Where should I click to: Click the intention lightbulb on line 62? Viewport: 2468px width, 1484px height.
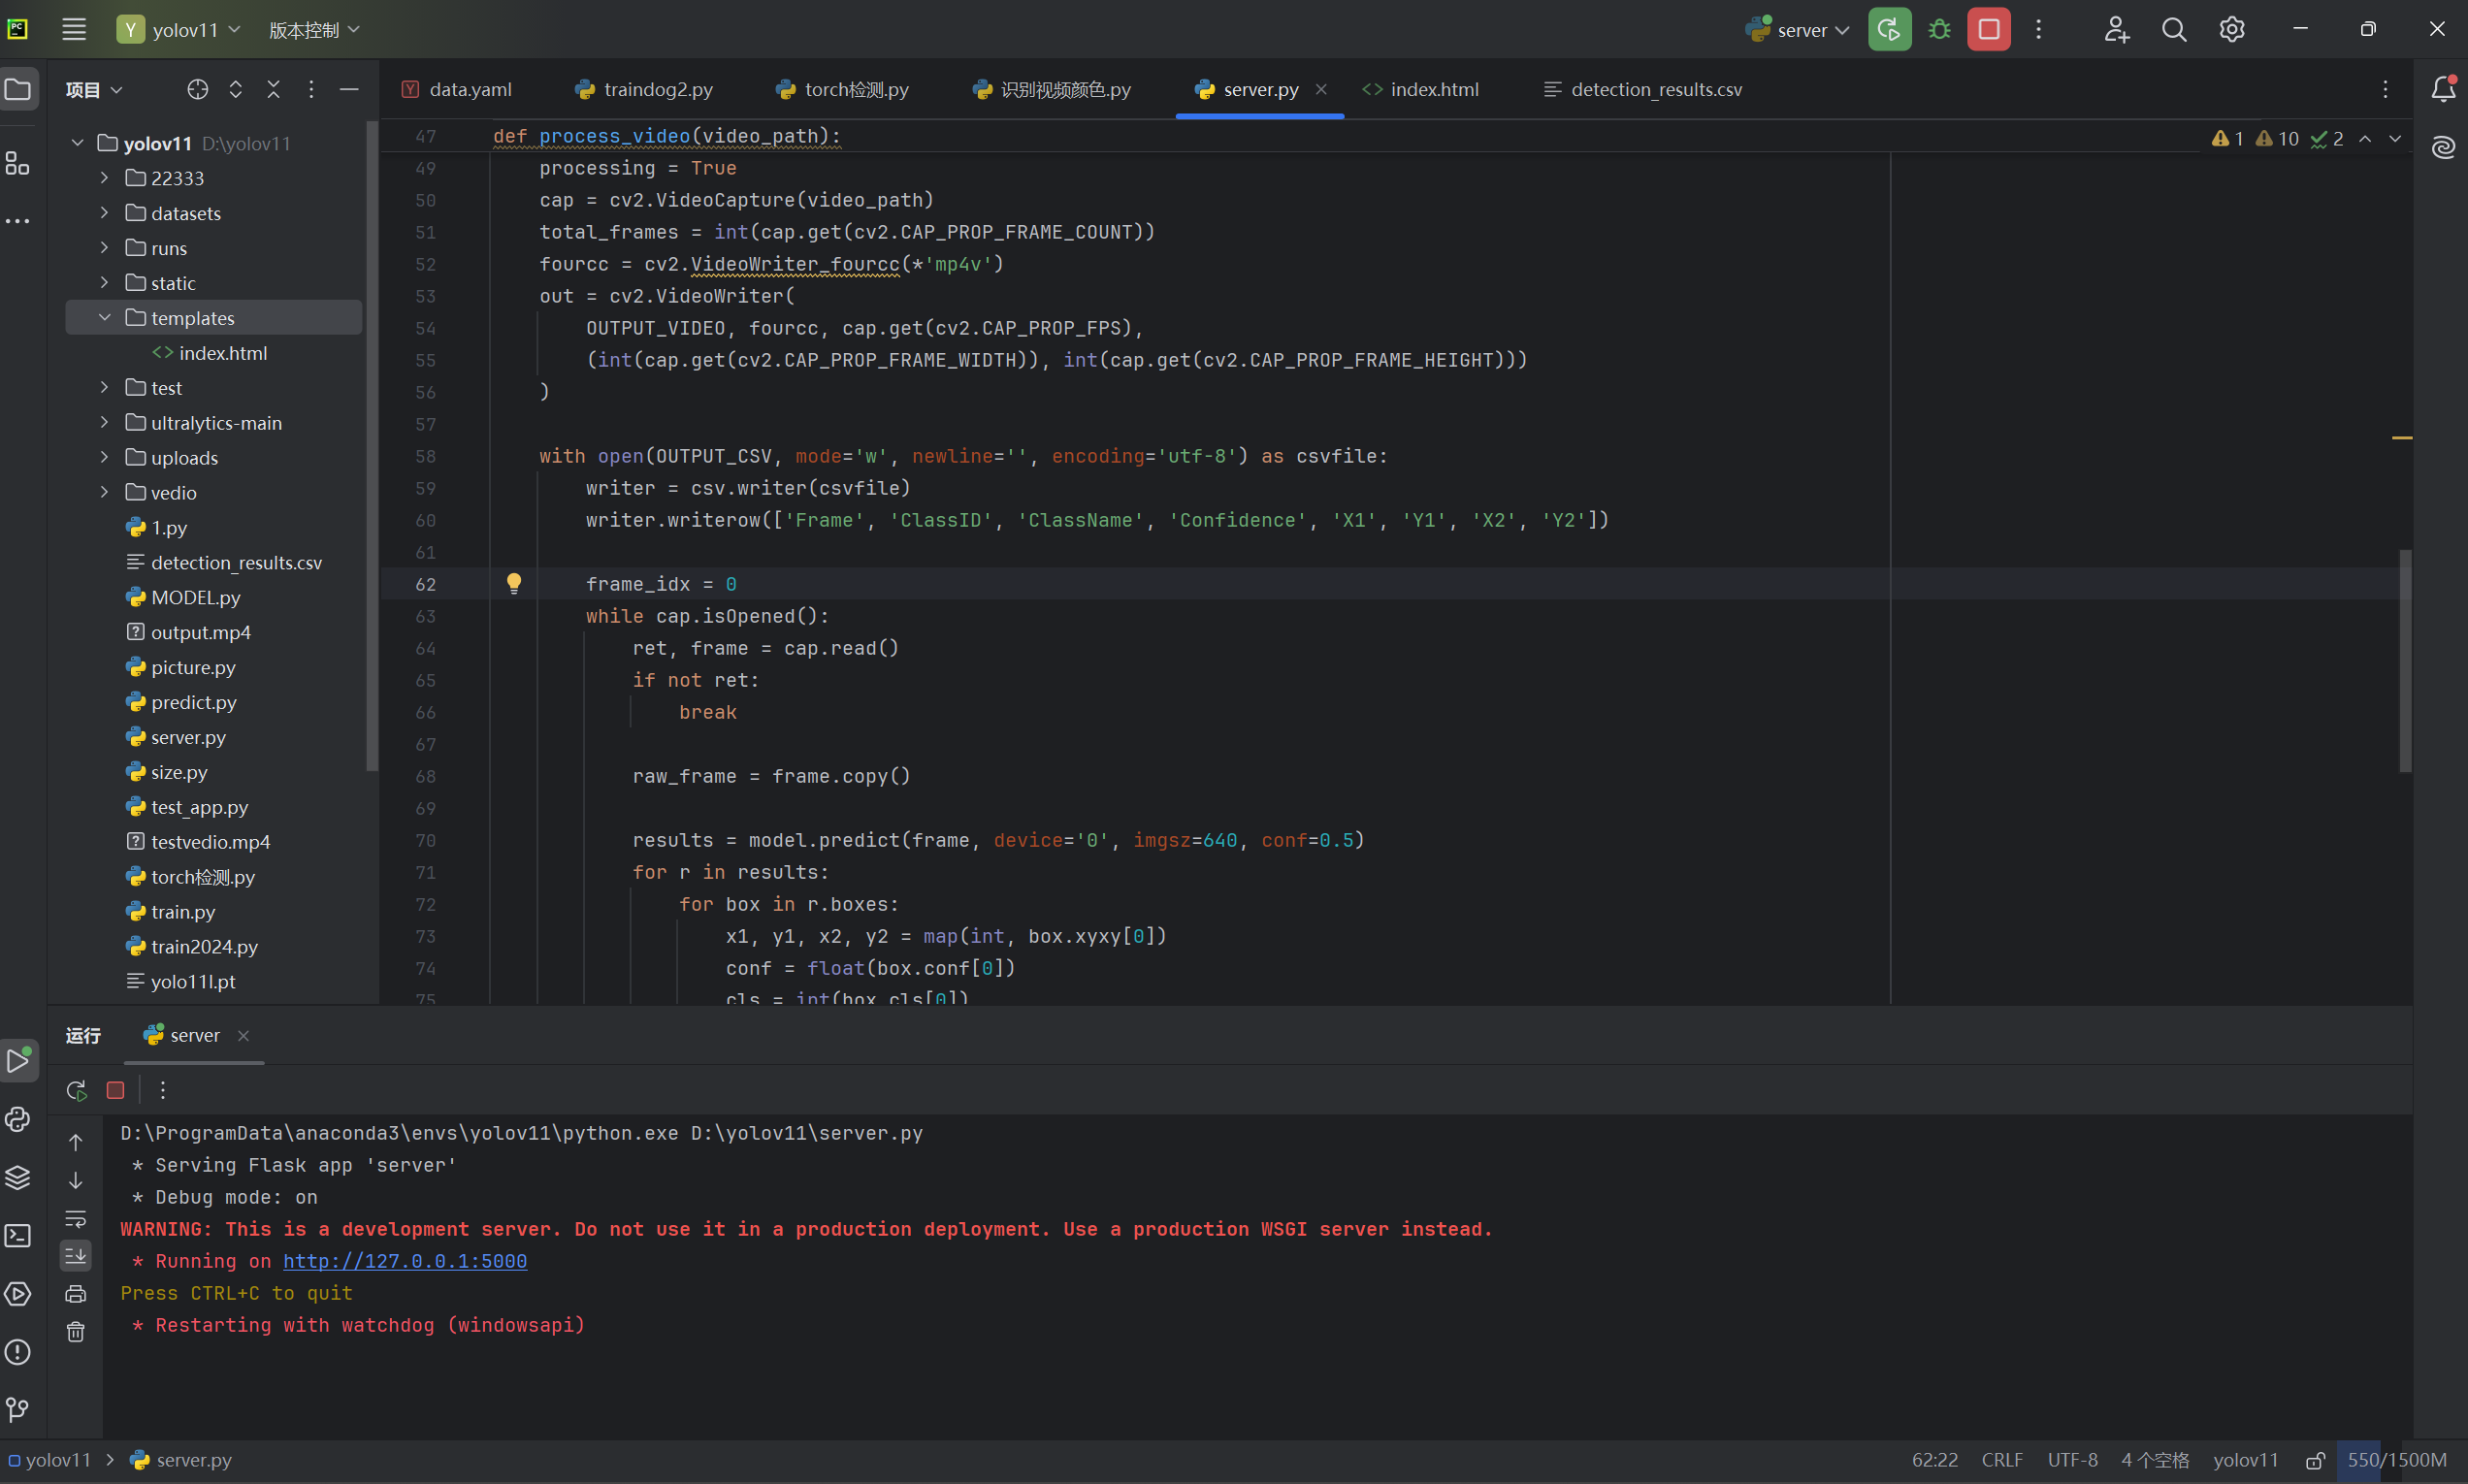coord(514,583)
